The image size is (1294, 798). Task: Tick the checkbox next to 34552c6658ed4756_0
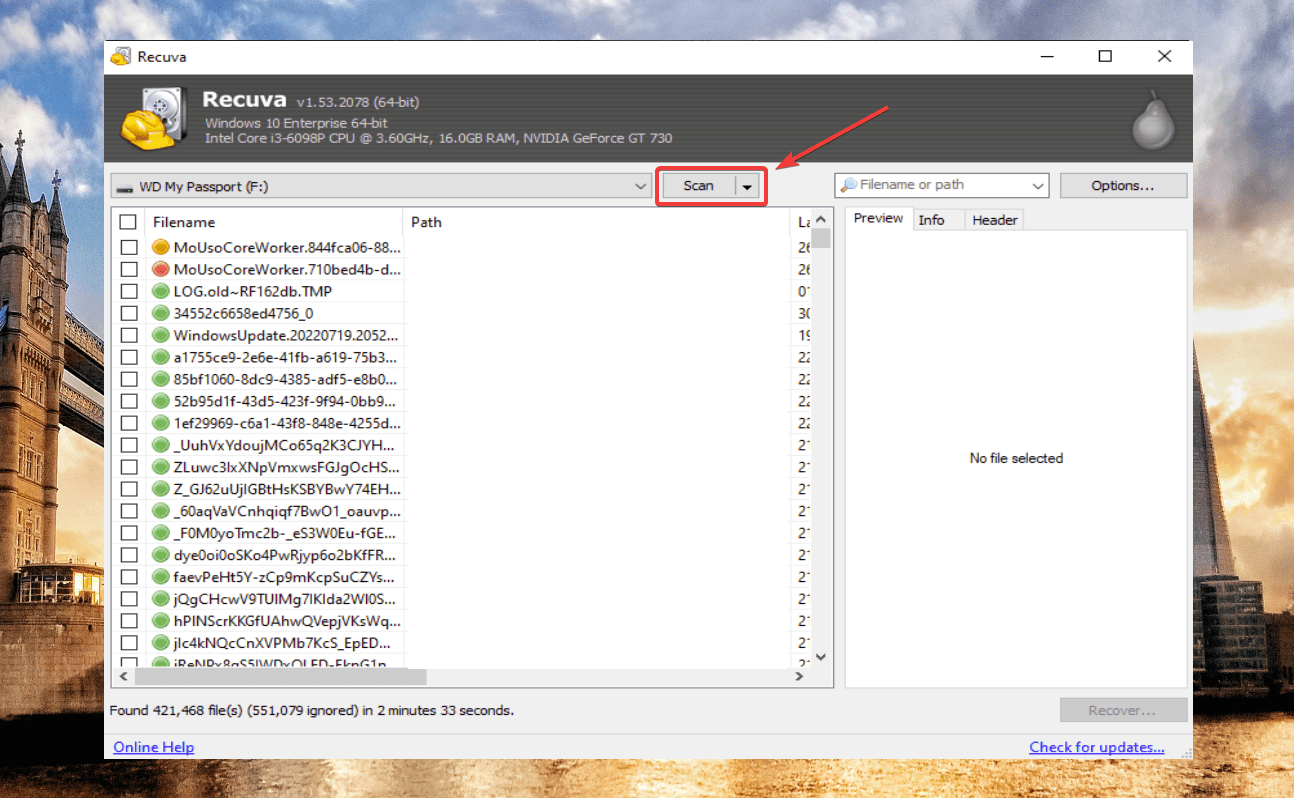click(128, 313)
